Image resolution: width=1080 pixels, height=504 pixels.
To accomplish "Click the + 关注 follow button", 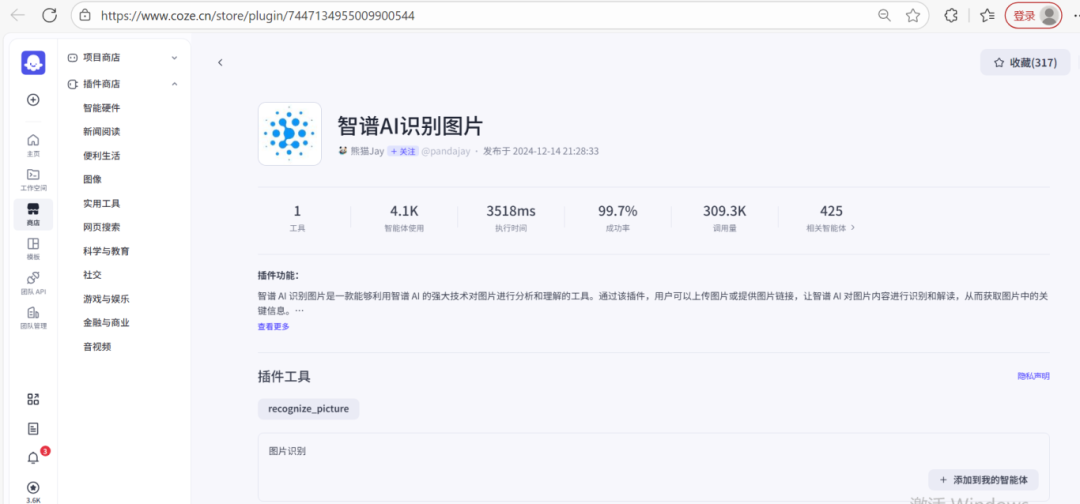I will tap(403, 151).
